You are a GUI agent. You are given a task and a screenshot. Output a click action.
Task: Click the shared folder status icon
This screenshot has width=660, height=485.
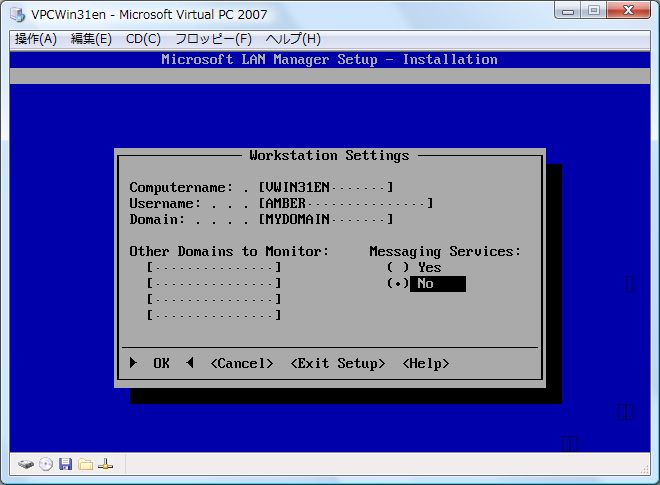tap(85, 464)
